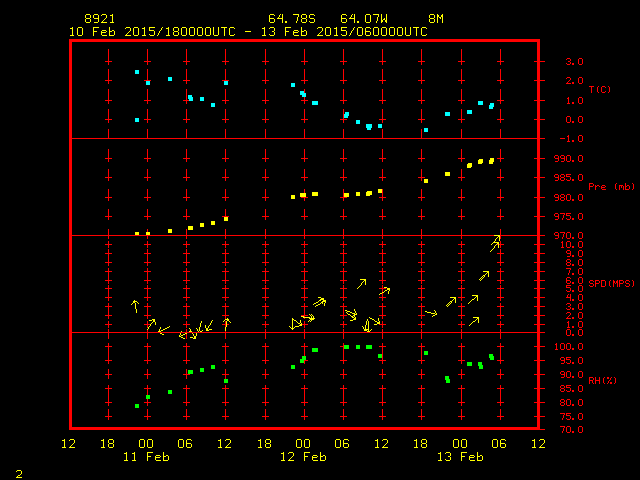Click the T(C) temperature axis label
Viewport: 640px width, 480px height.
599,90
